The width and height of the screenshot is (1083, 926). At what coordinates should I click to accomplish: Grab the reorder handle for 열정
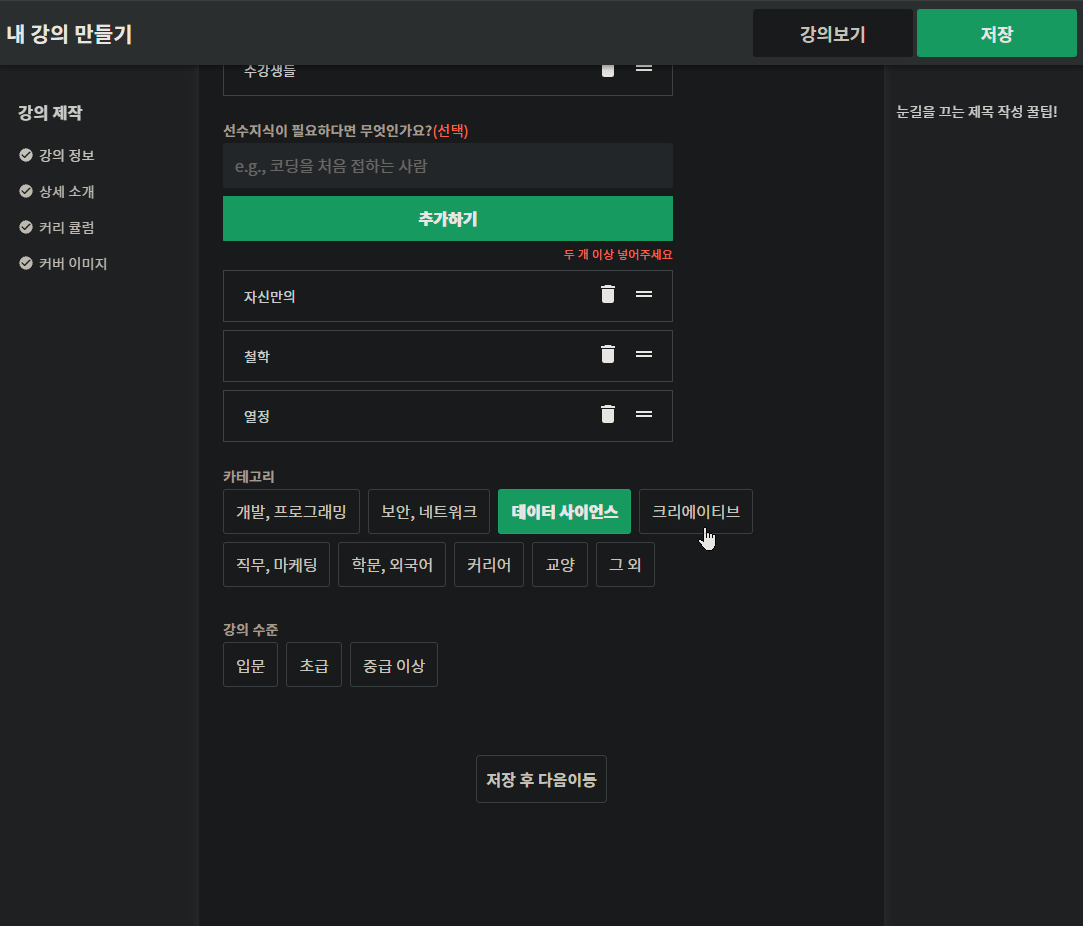644,414
